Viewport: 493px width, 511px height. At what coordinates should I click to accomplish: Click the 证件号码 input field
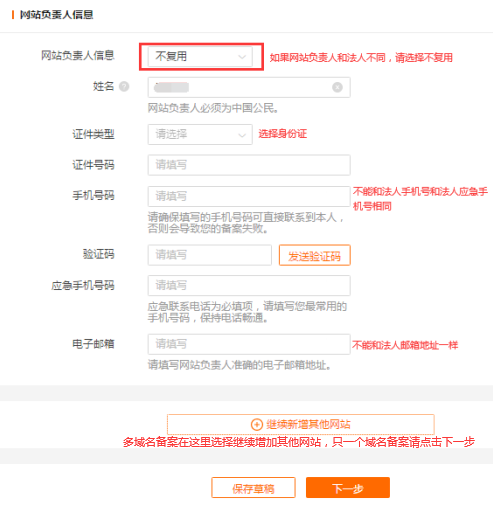point(249,165)
